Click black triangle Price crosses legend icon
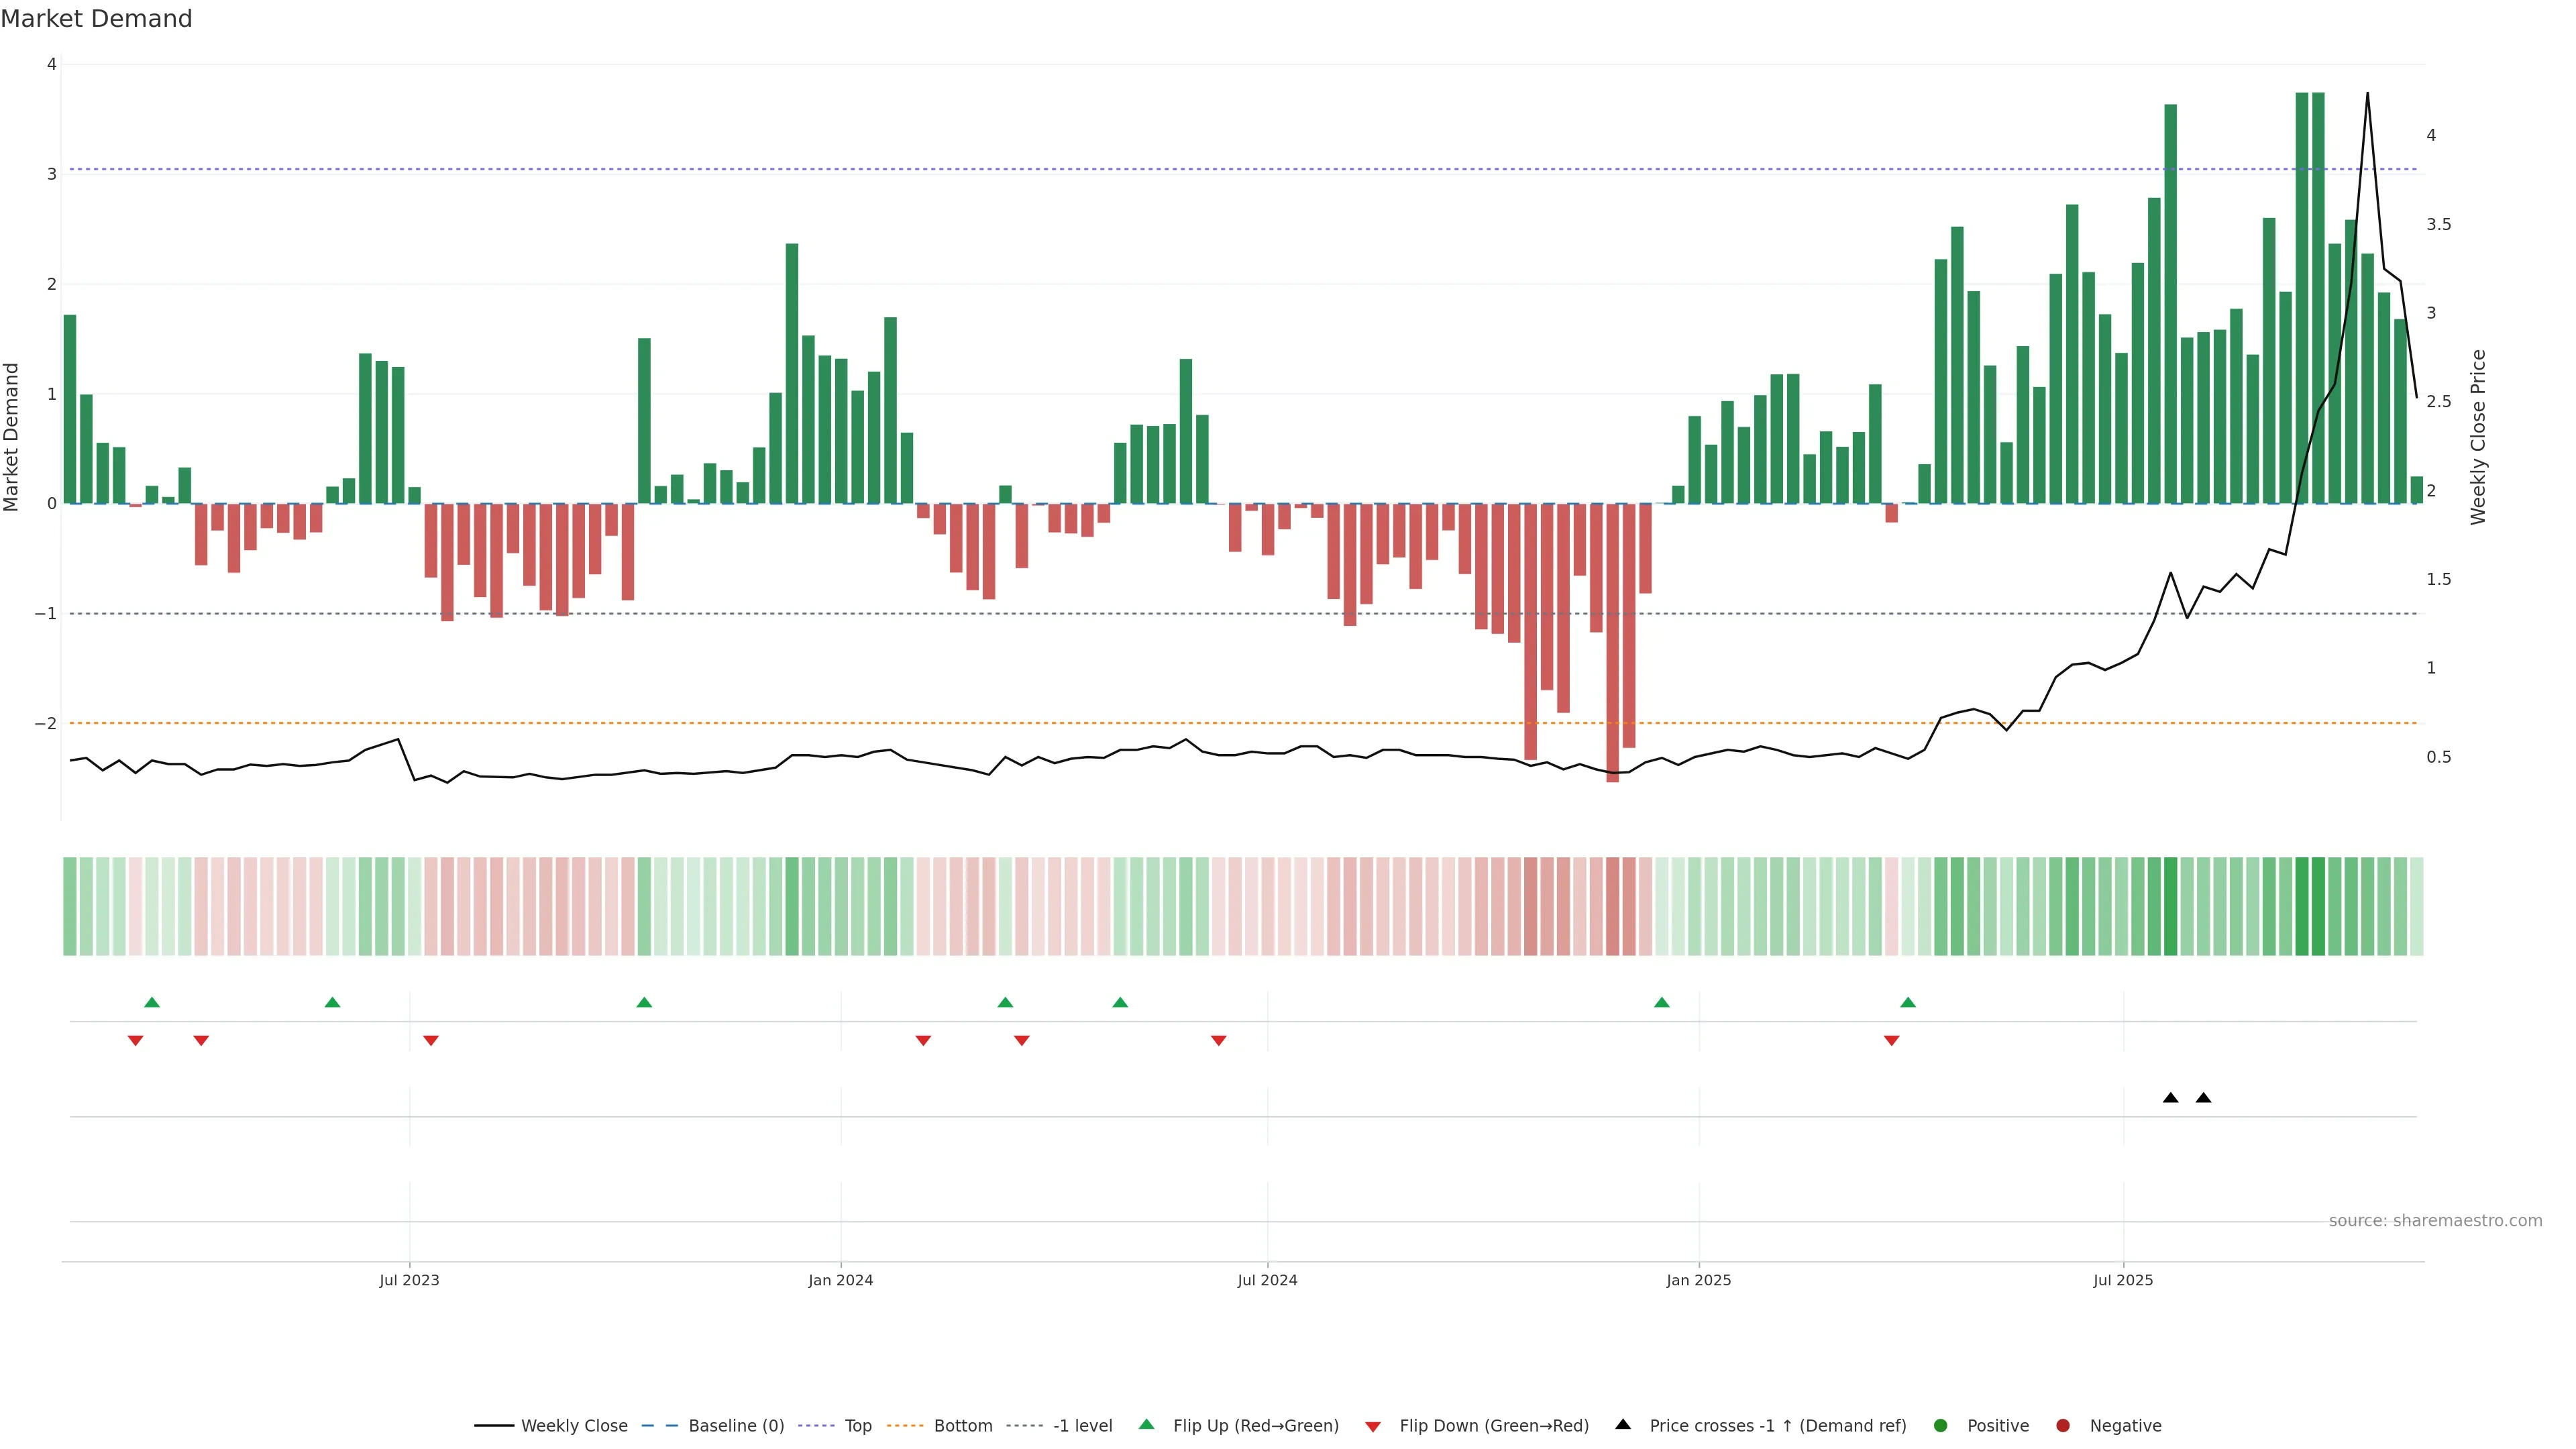Viewport: 2576px width, 1449px height. [x=1623, y=1424]
